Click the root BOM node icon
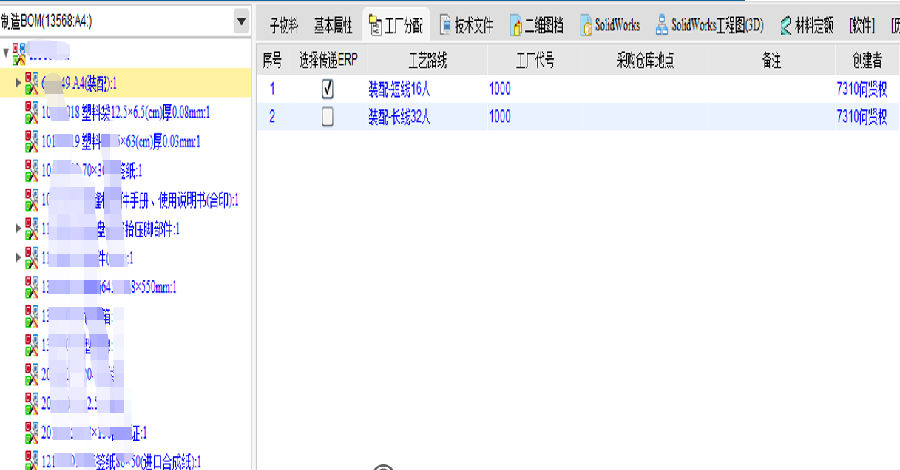900x470 pixels. [20, 53]
